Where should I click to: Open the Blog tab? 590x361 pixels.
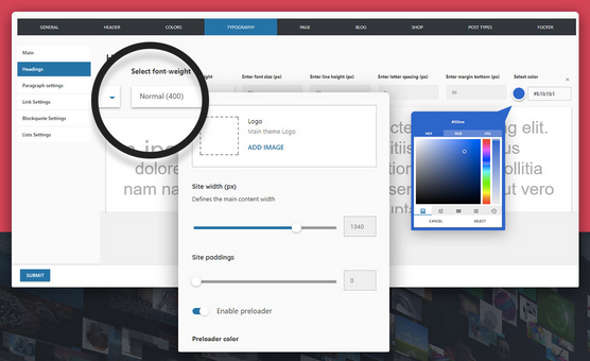[361, 27]
